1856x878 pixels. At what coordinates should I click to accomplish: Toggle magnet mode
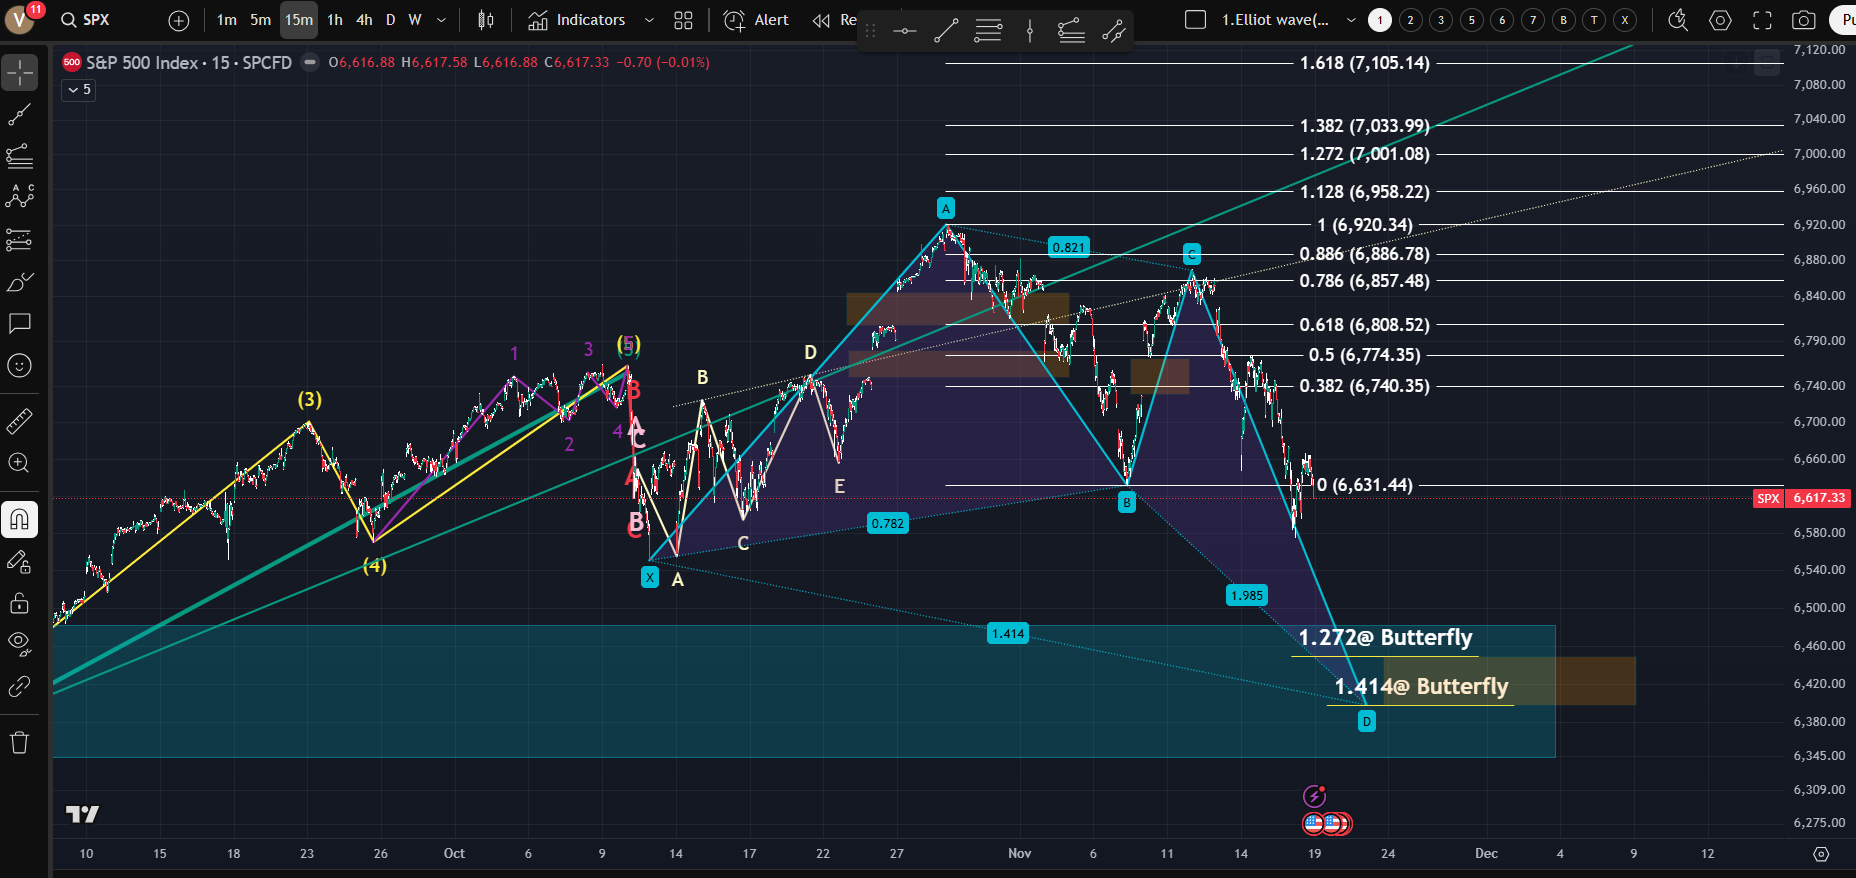click(20, 519)
